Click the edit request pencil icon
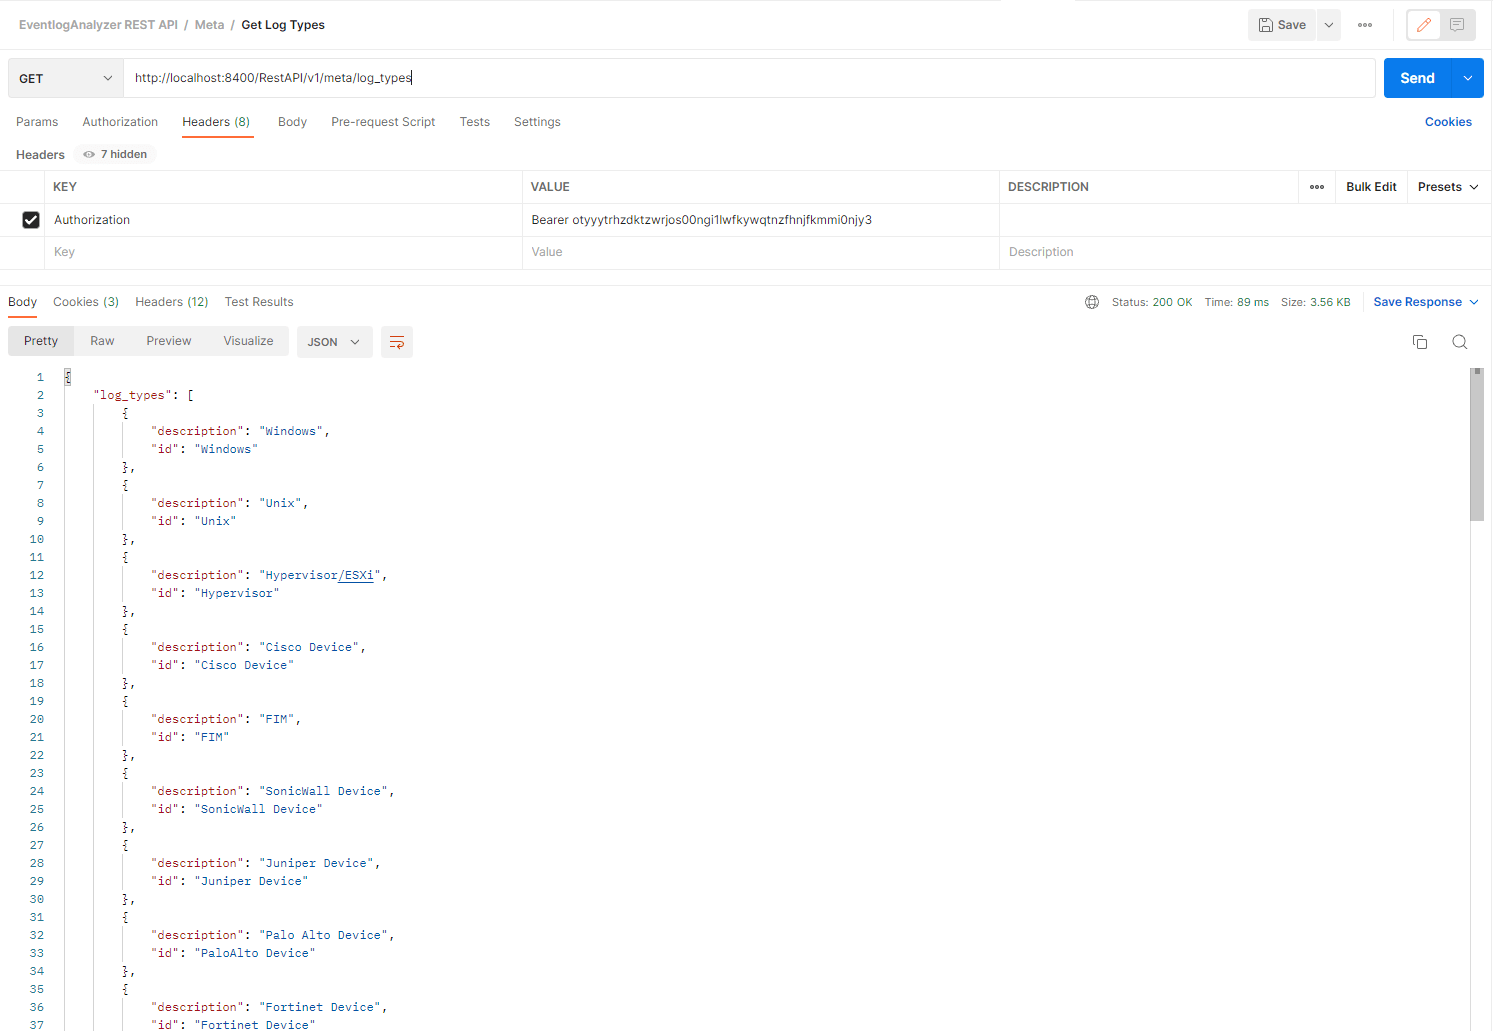The image size is (1493, 1031). [x=1423, y=24]
